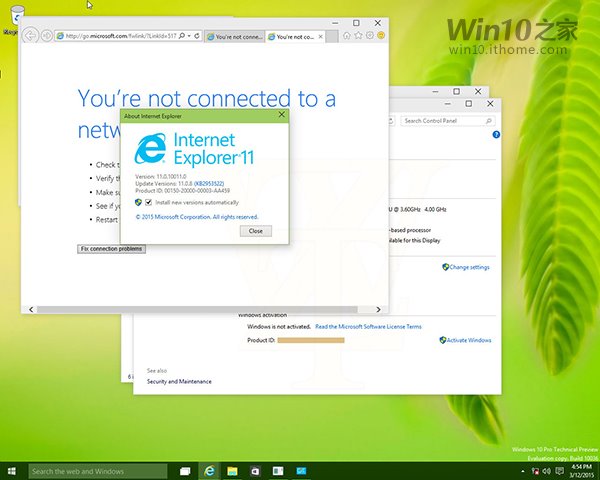Click "Windows is not activated." text
Viewport: 600px width, 480px height.
tap(279, 327)
